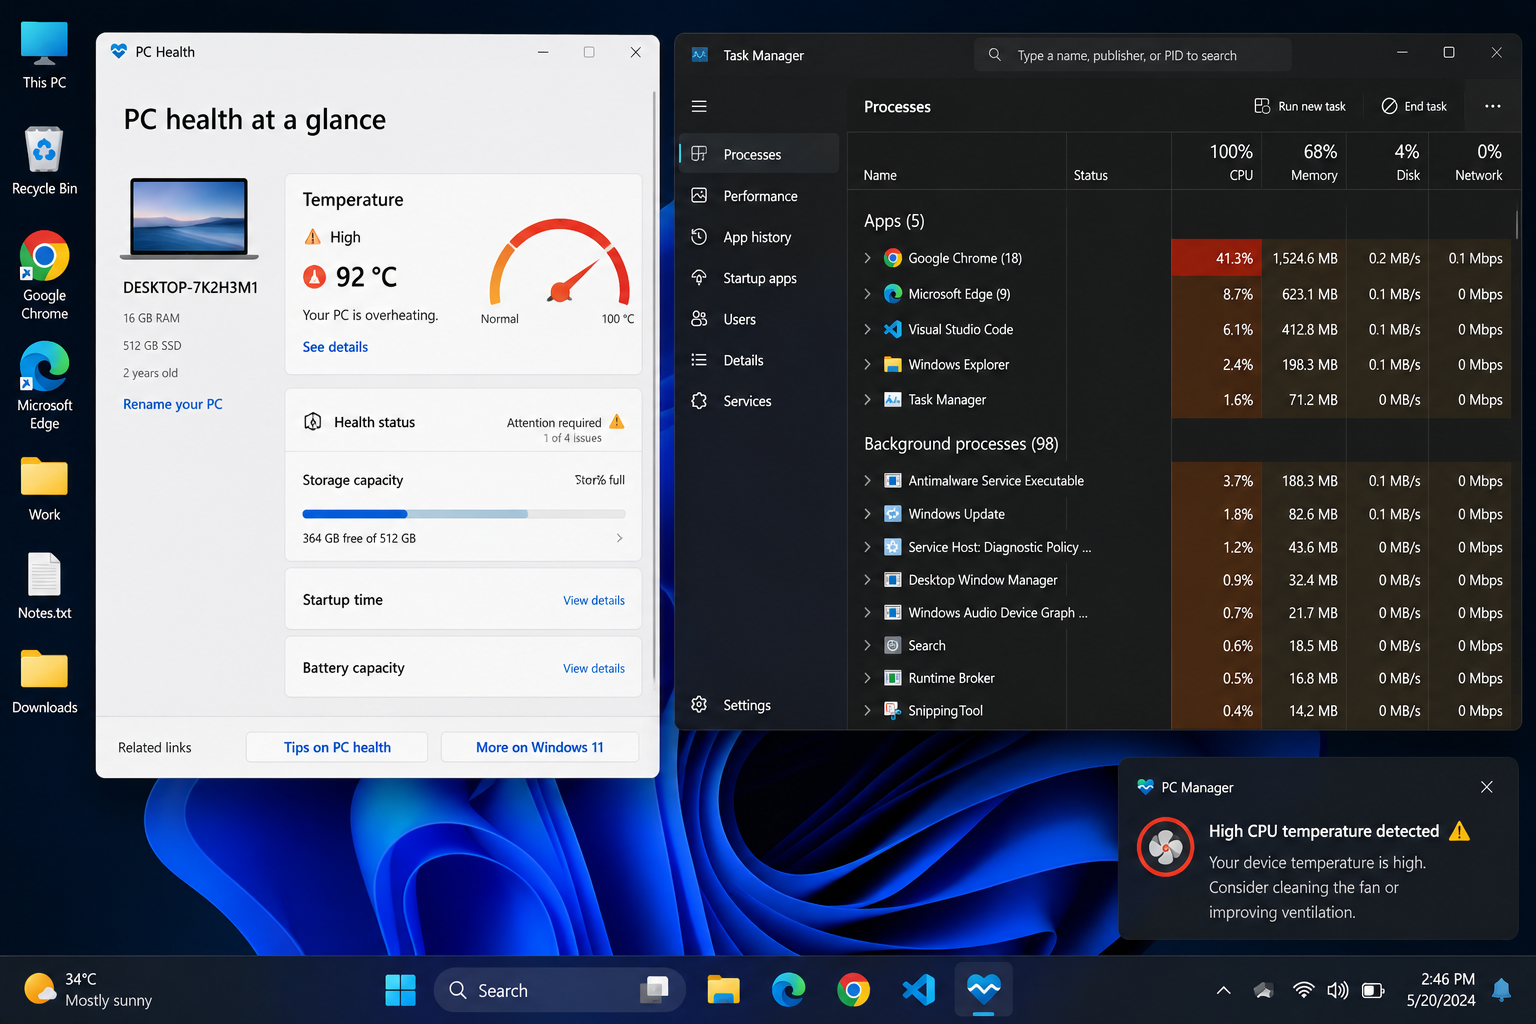The width and height of the screenshot is (1536, 1024).
Task: Select the Details tab
Action: pyautogui.click(x=760, y=360)
